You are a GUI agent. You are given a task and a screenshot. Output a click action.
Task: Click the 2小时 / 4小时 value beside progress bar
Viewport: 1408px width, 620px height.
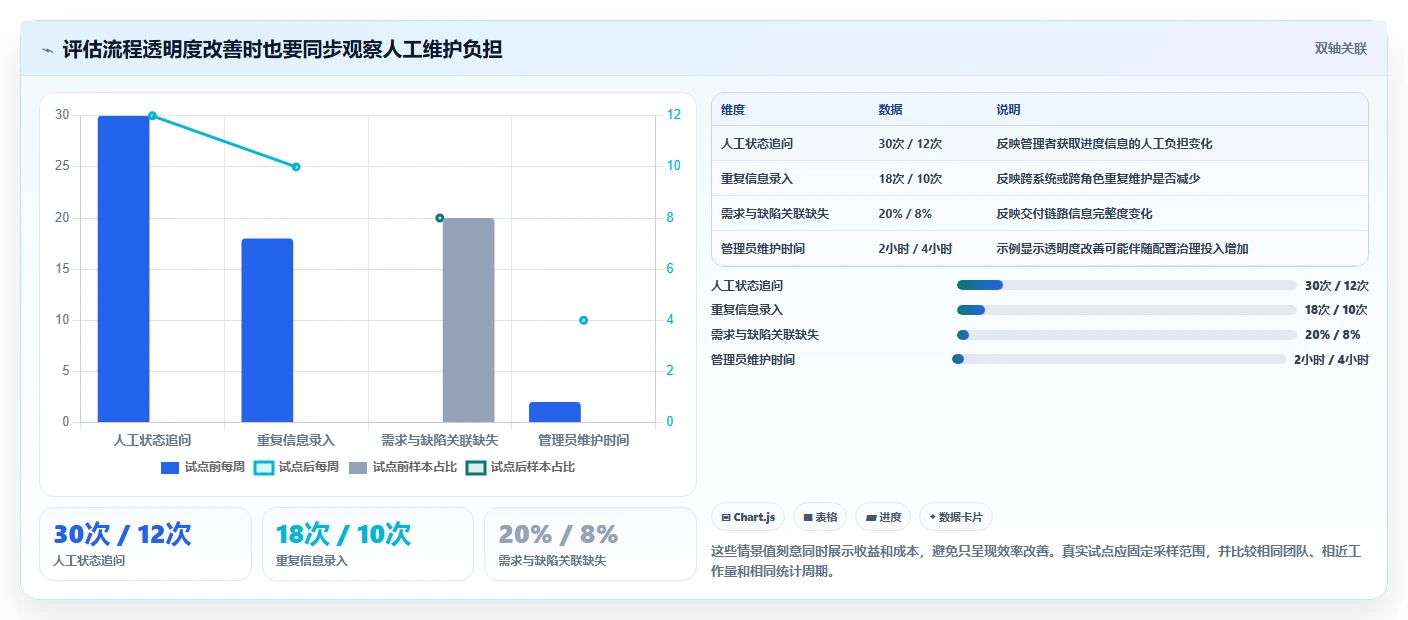click(1331, 359)
